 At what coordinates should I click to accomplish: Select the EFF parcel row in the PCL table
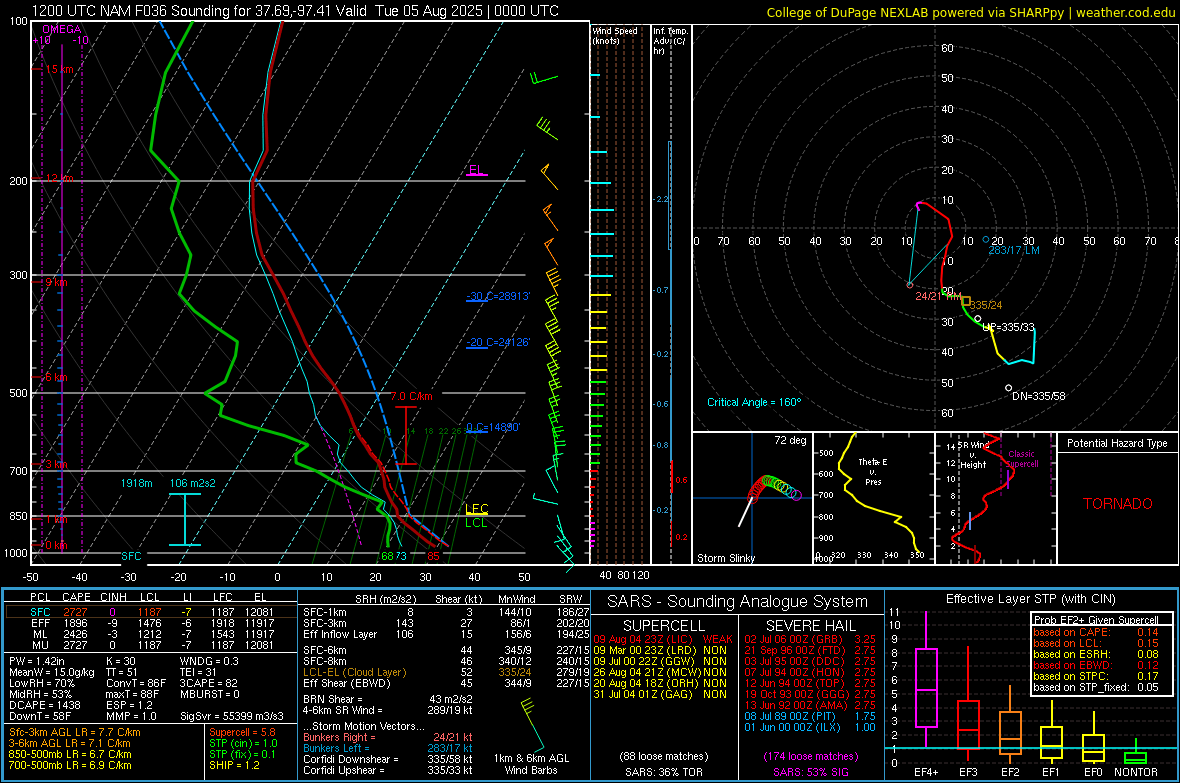(x=151, y=623)
